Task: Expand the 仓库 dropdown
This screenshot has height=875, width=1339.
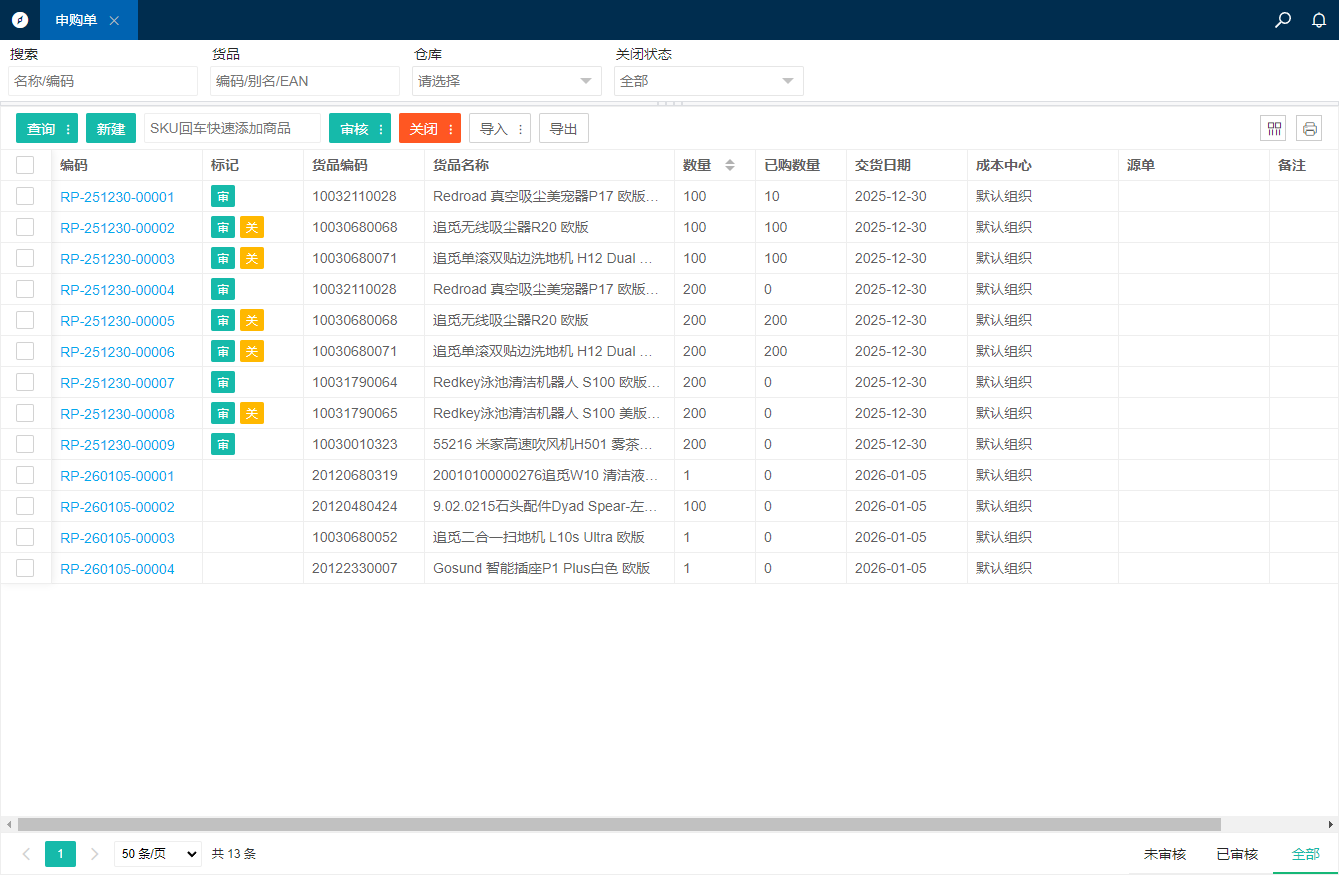Action: [x=506, y=81]
